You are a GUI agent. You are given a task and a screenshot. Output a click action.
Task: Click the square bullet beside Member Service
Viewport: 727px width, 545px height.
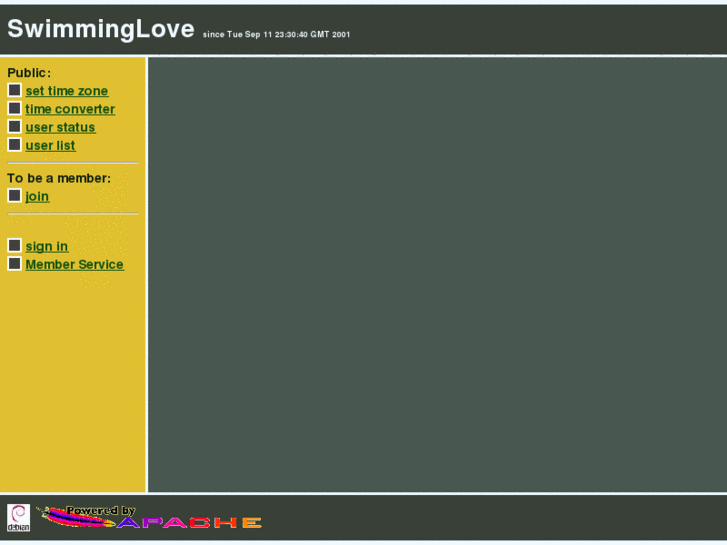pos(14,263)
